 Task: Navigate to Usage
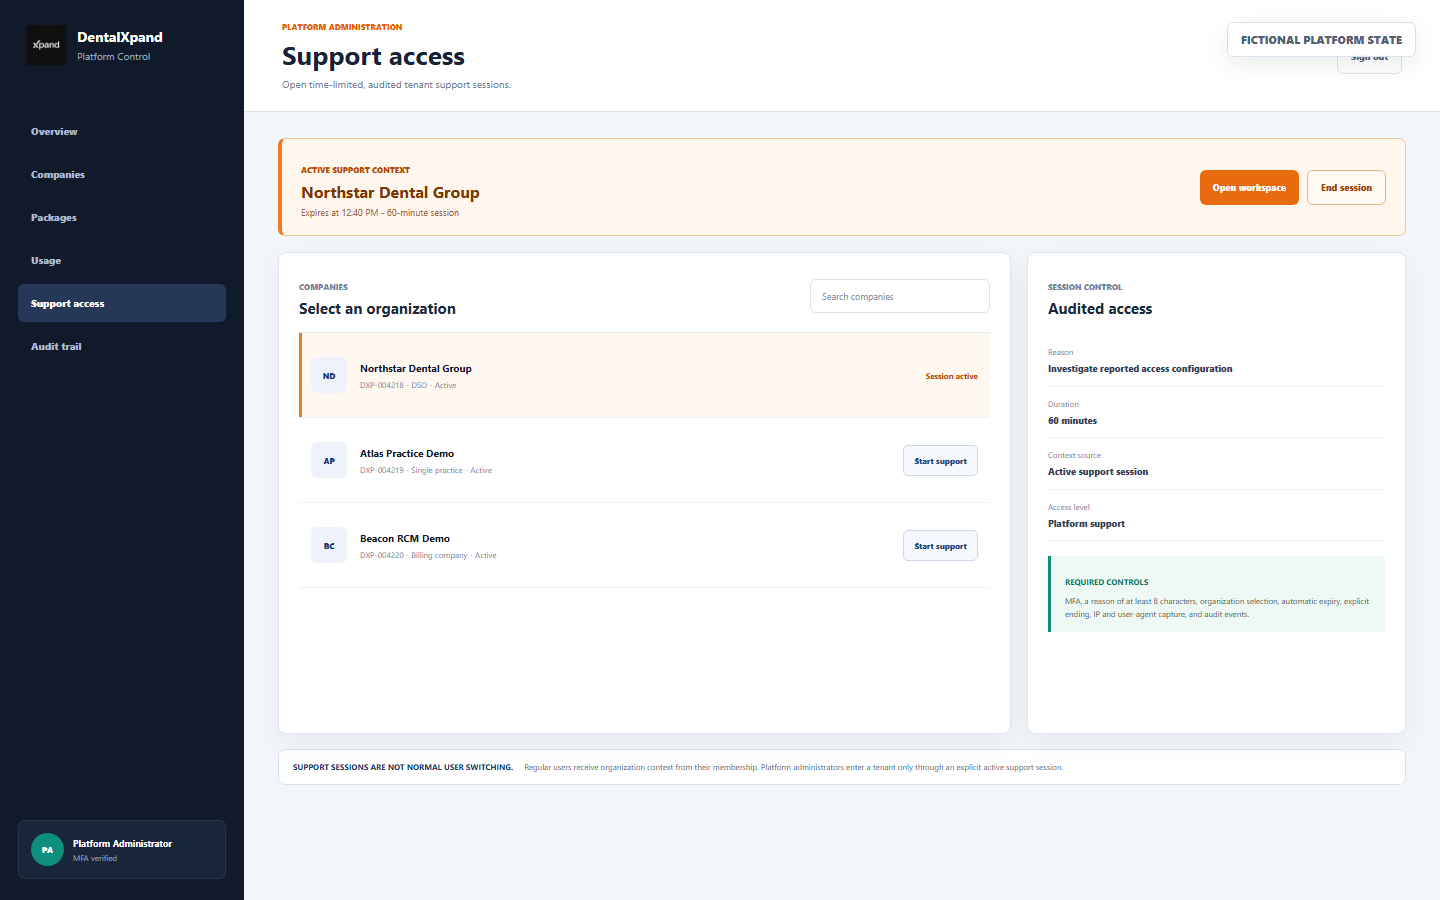[122, 261]
